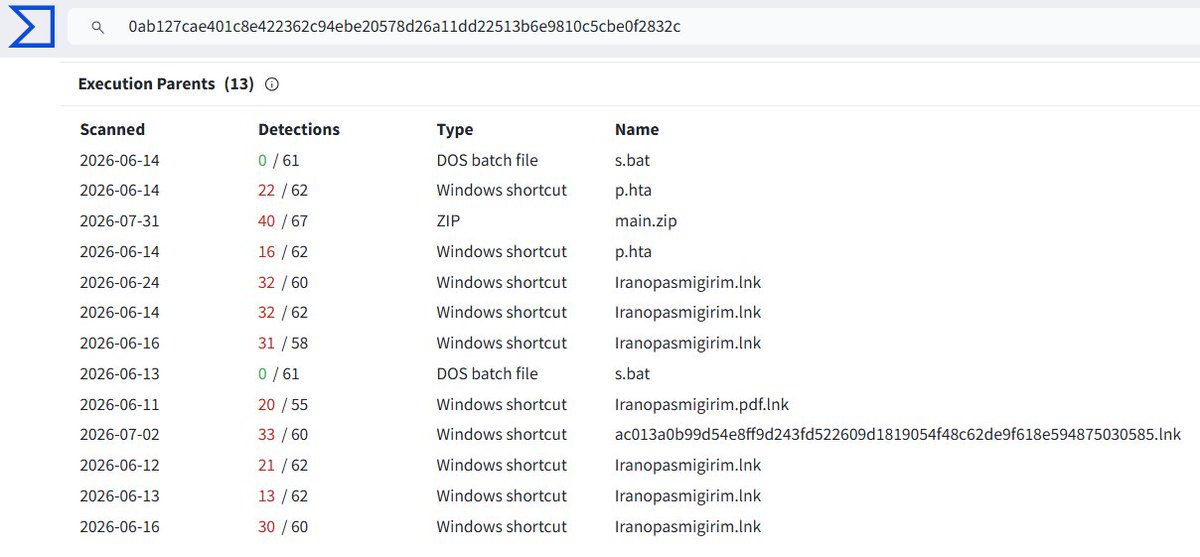Image resolution: width=1200 pixels, height=557 pixels.
Task: Select 32 / 60 detections value
Action: point(283,282)
